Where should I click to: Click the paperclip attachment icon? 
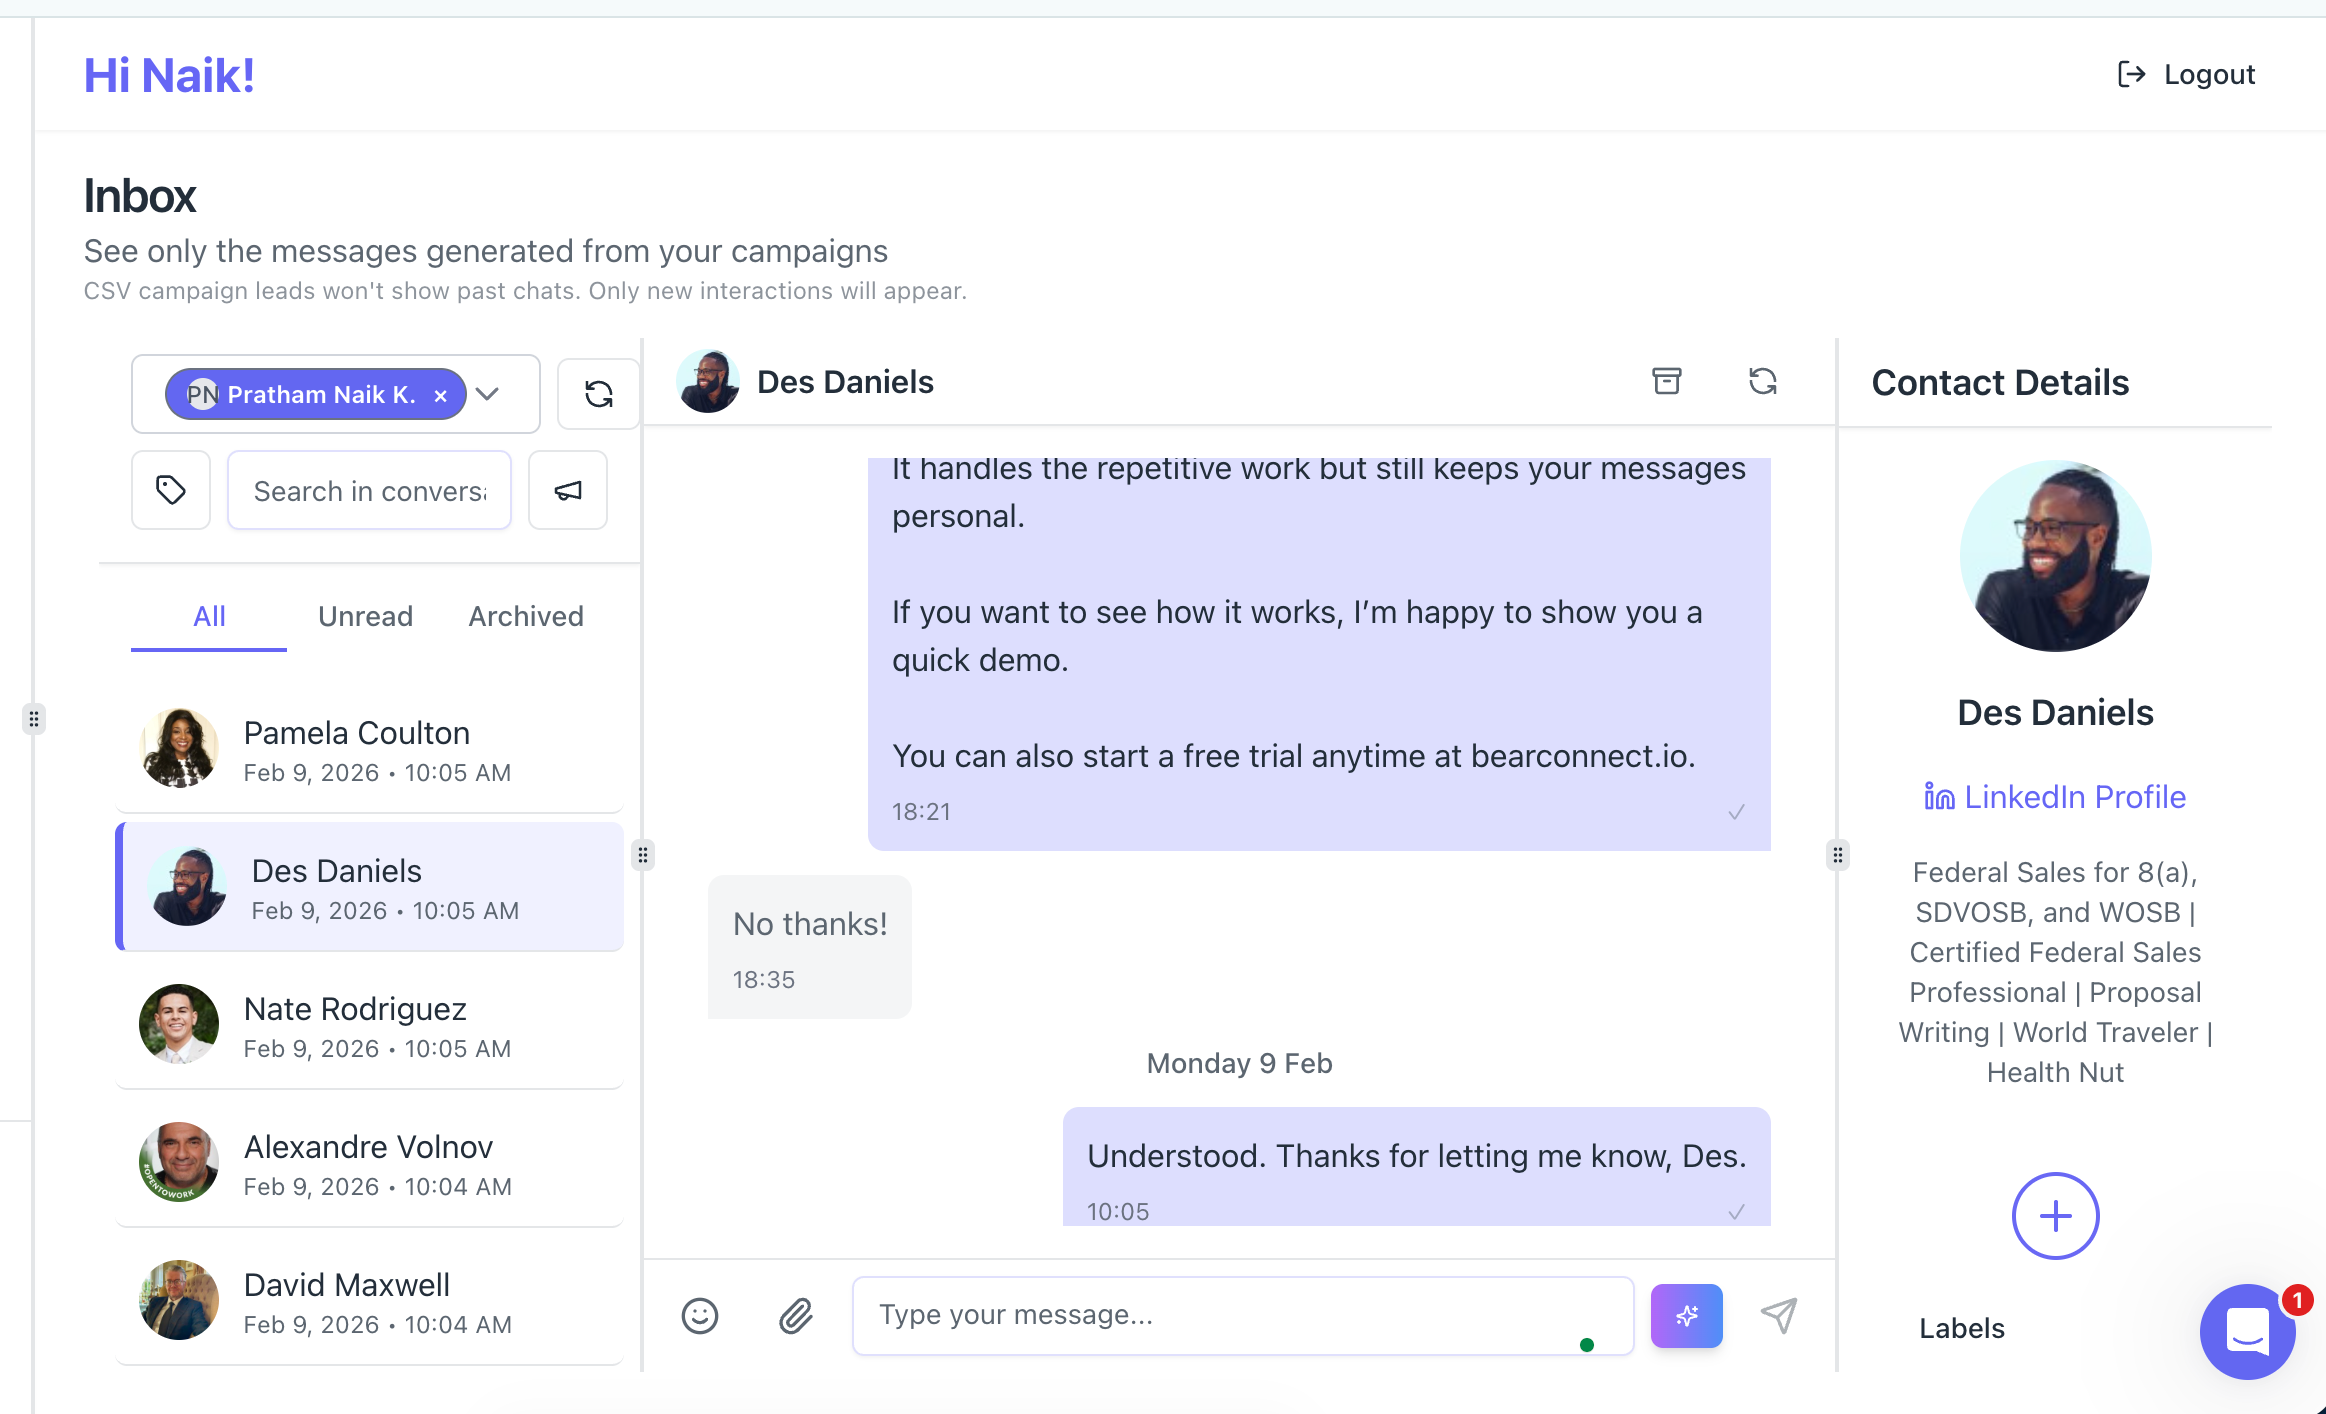coord(796,1315)
